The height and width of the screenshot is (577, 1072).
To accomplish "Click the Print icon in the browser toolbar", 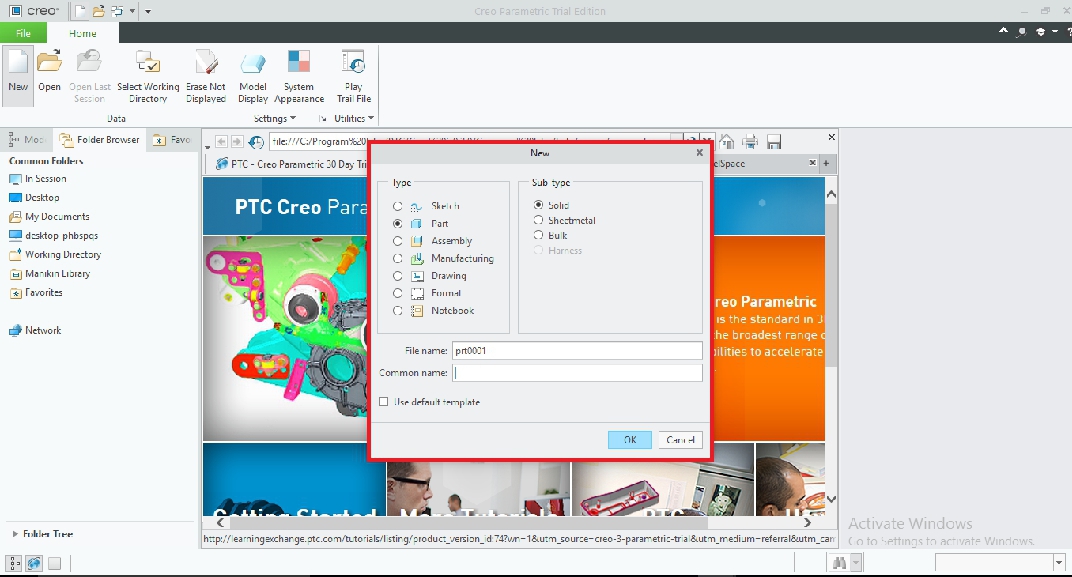I will click(751, 141).
